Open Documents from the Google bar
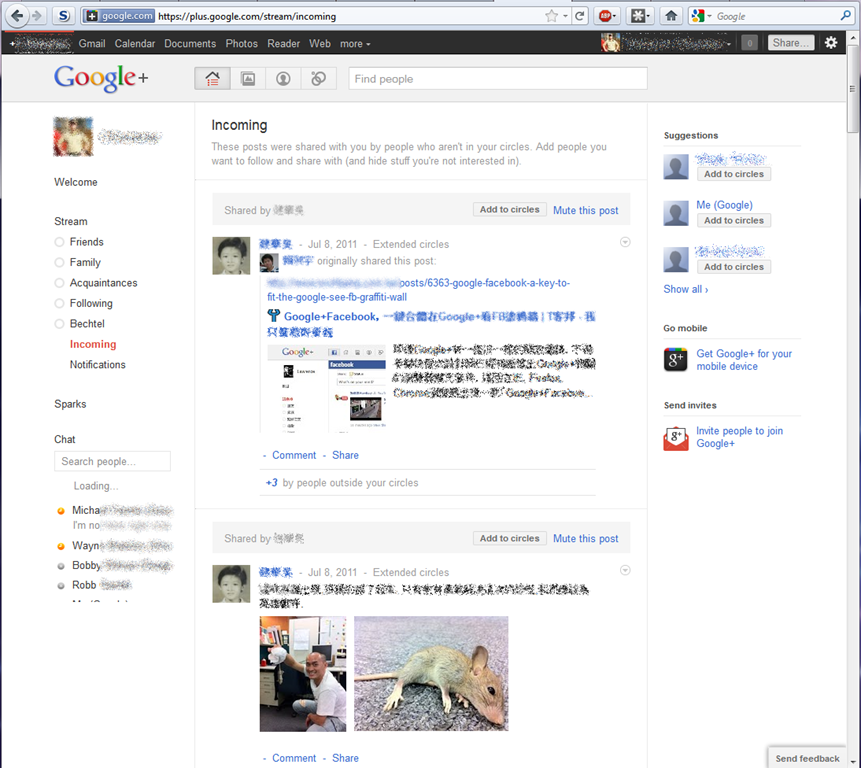Viewport: 861px width, 768px height. [190, 43]
